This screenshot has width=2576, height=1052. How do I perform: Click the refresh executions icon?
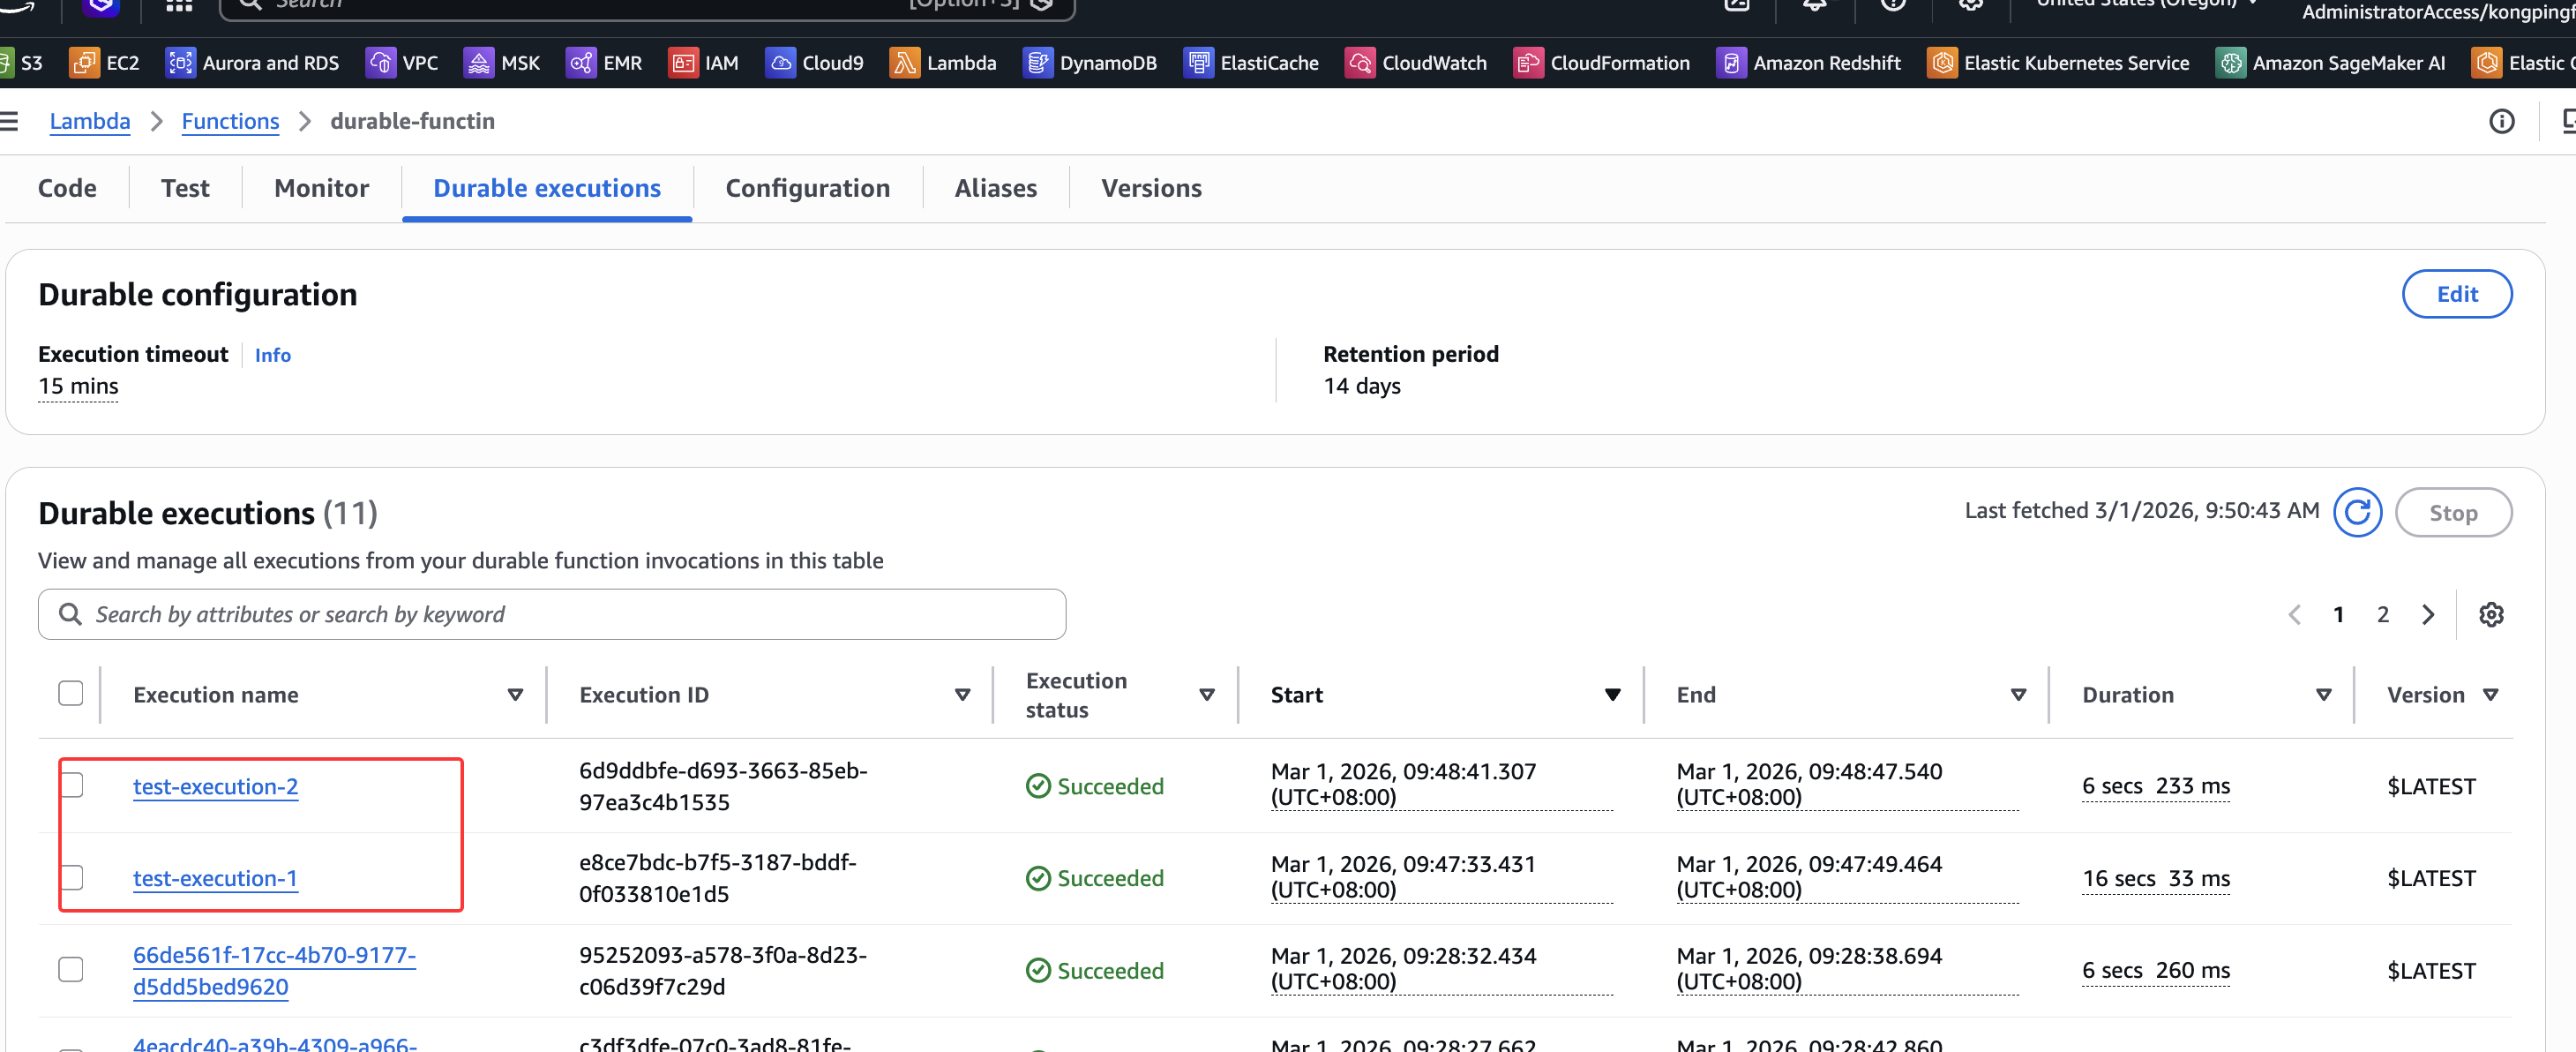[2356, 512]
